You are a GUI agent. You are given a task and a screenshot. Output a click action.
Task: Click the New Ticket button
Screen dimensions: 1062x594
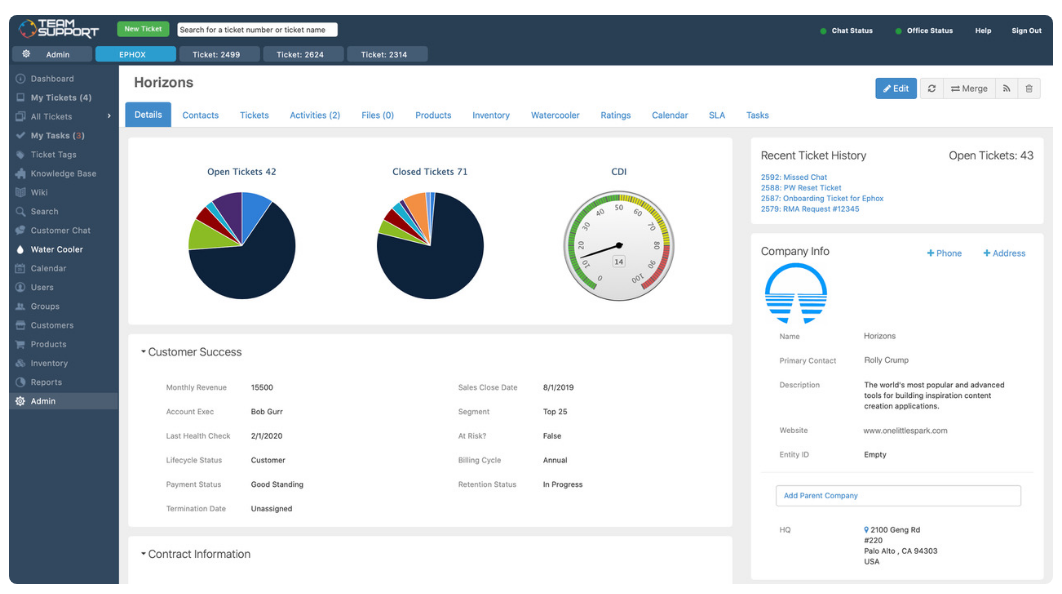143,29
